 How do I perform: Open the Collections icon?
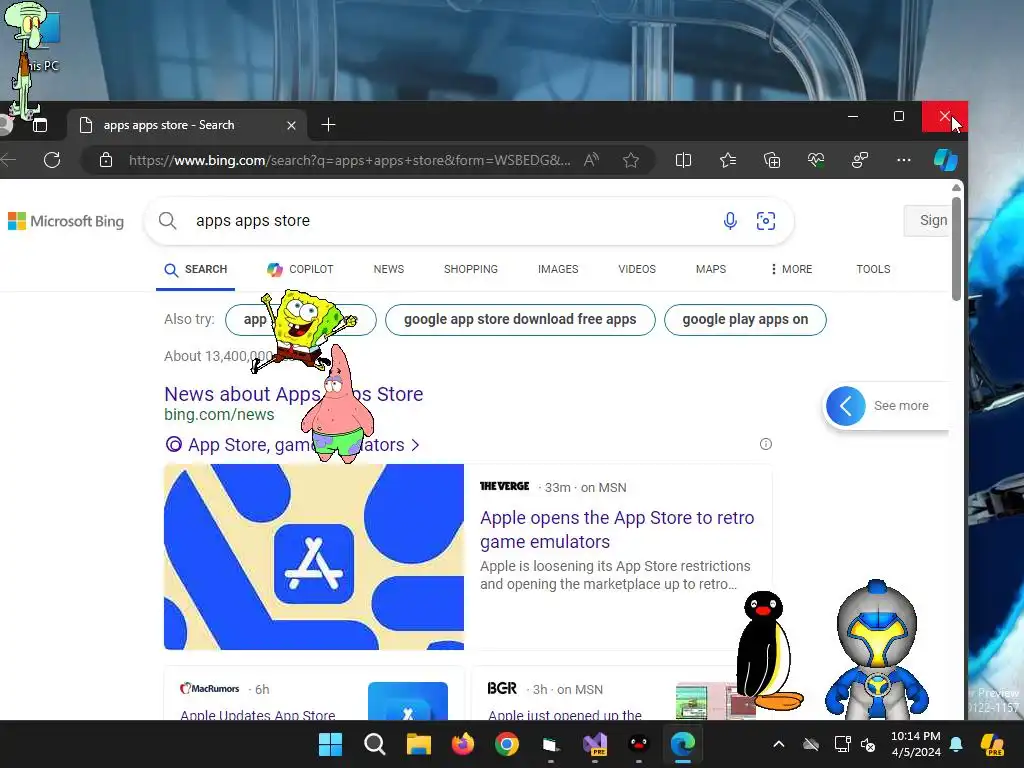click(x=772, y=160)
